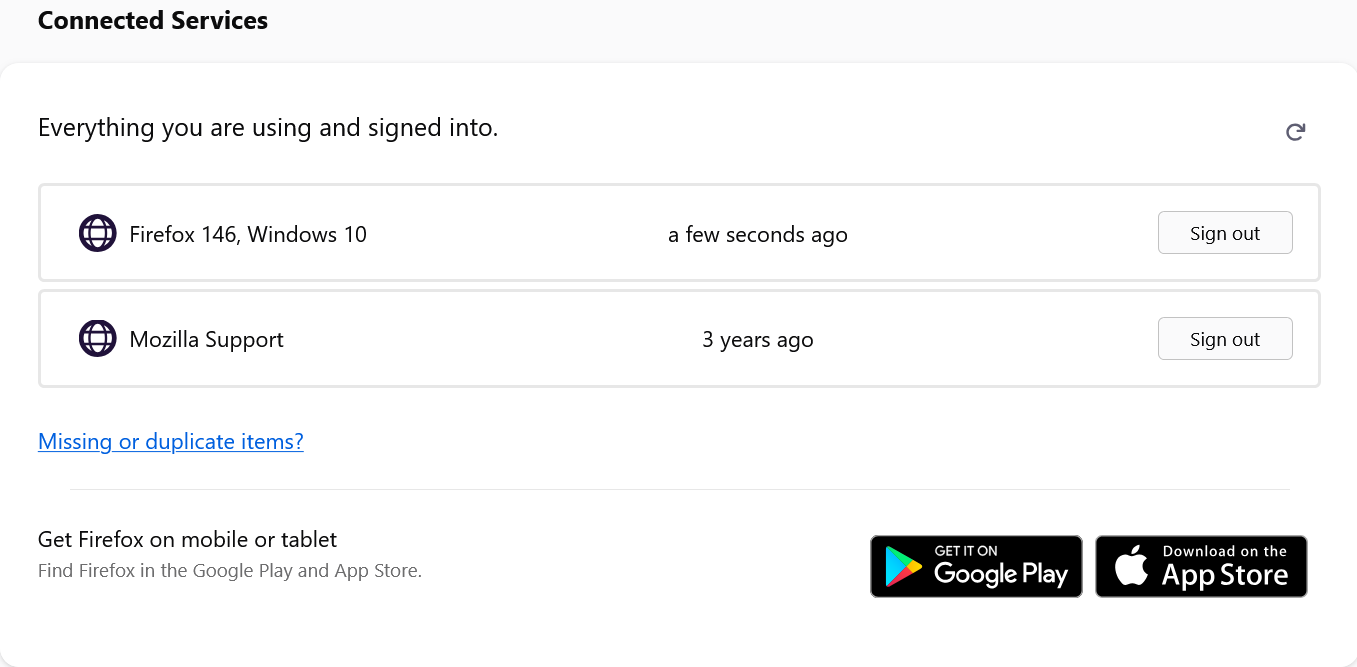Click the '3 years ago' timestamp

(x=757, y=340)
